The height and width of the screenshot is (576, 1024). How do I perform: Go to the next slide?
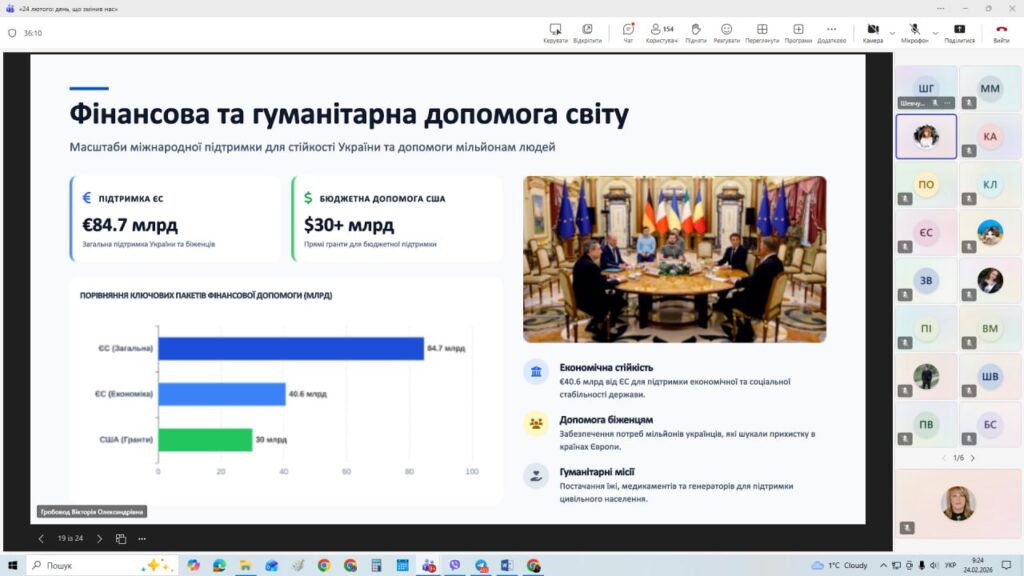click(99, 538)
